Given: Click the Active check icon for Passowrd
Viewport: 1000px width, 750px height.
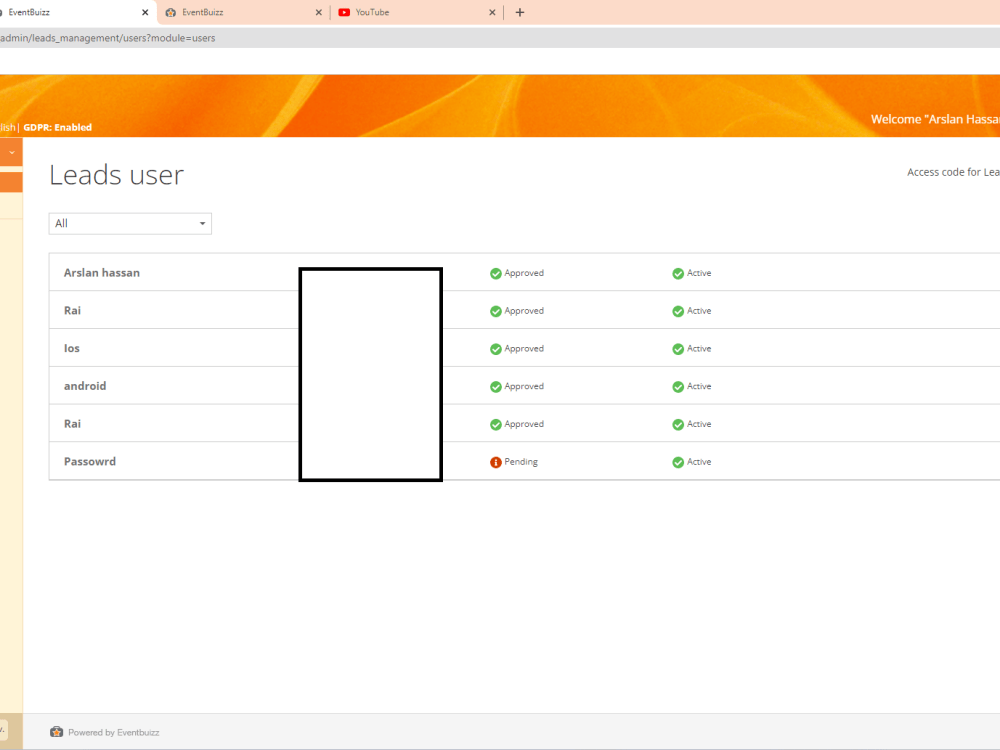Looking at the screenshot, I should point(678,462).
